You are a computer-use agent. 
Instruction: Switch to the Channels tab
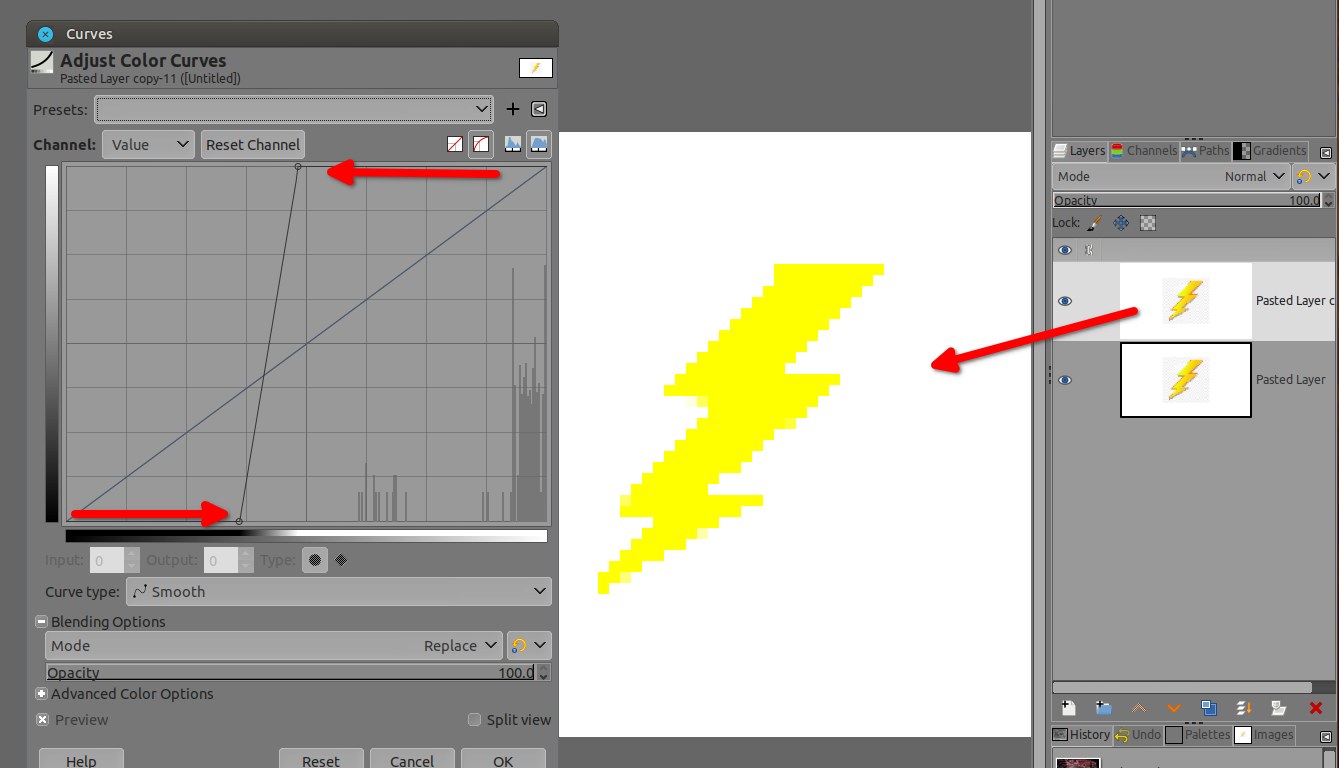point(1144,151)
